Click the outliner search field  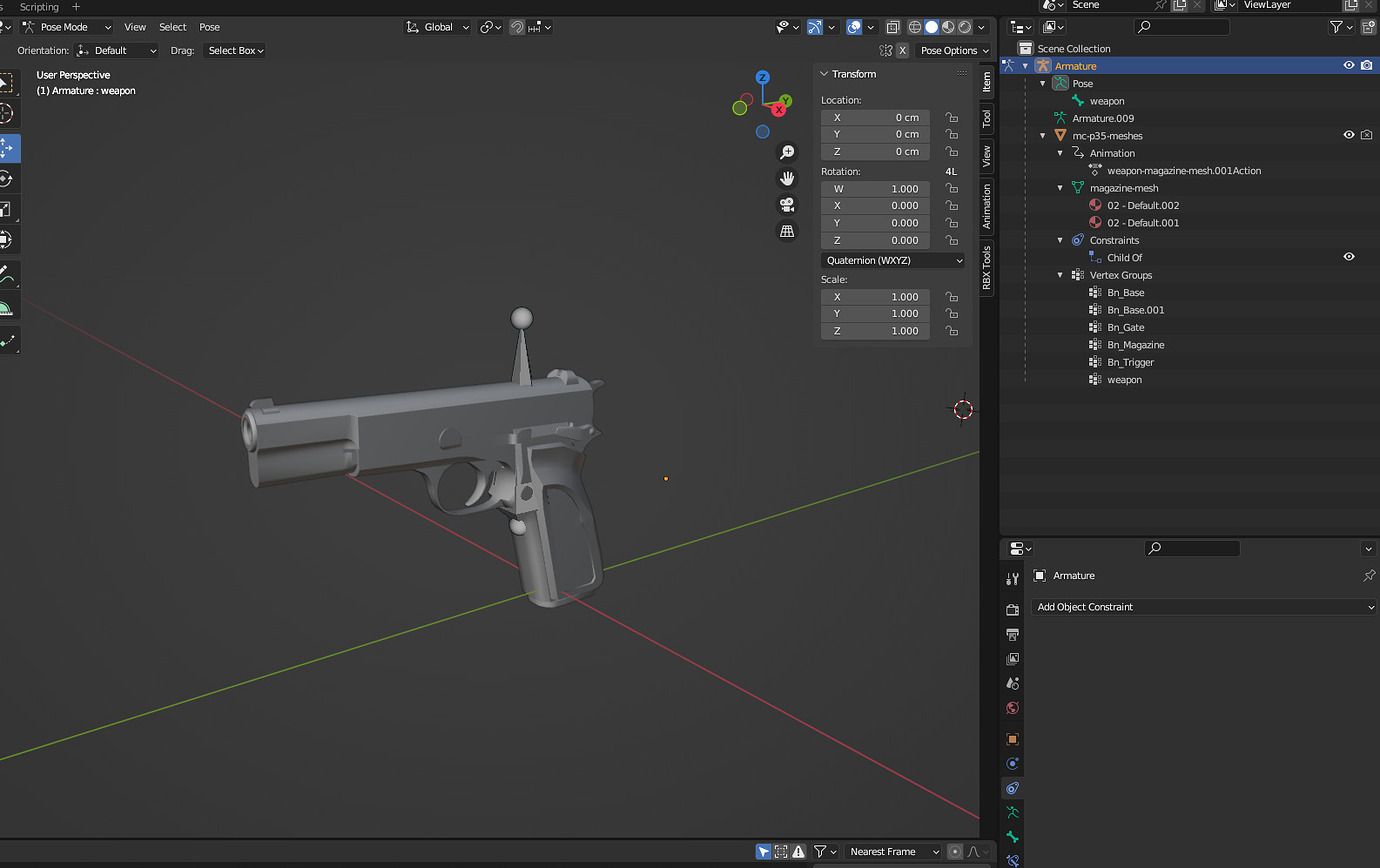coord(1181,27)
